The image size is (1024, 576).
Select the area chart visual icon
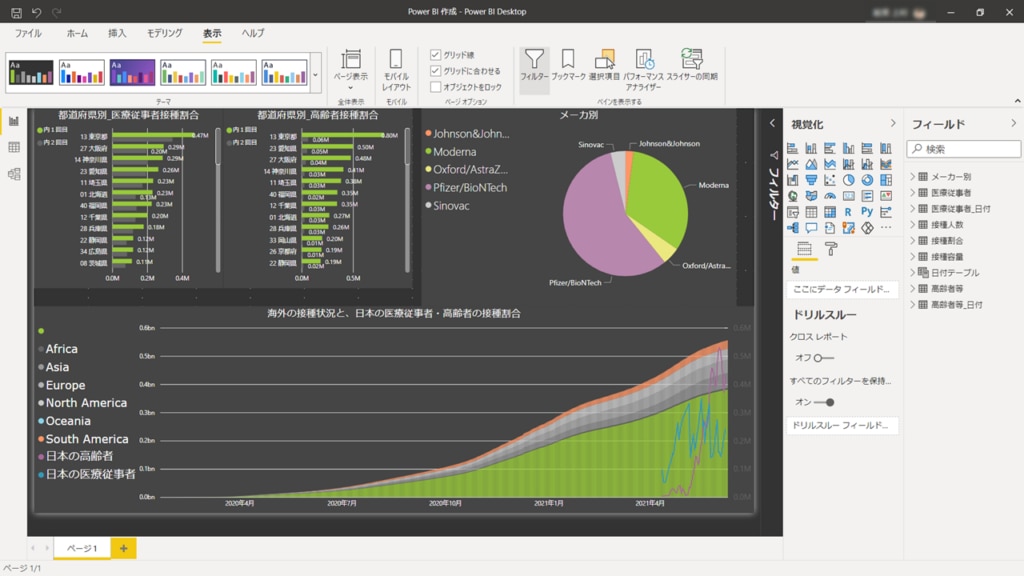click(x=811, y=164)
